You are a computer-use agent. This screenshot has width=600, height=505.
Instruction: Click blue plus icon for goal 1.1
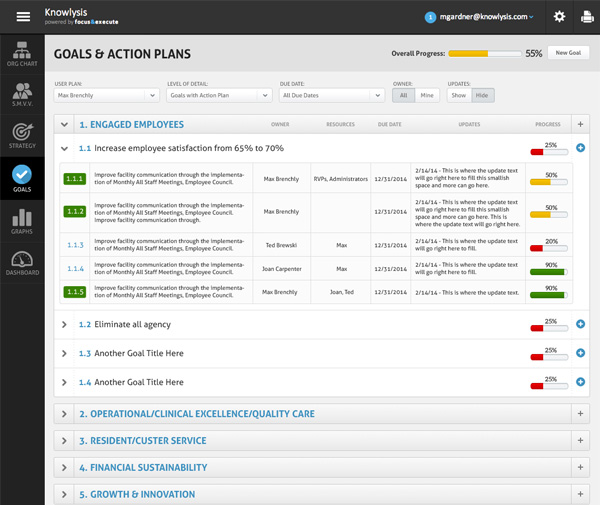(x=581, y=148)
